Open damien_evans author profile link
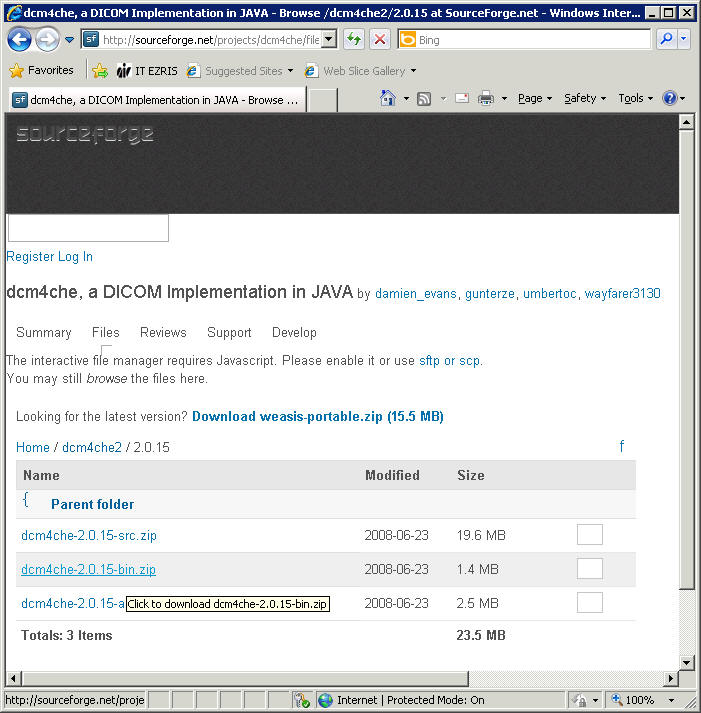The height and width of the screenshot is (713, 701). [416, 294]
